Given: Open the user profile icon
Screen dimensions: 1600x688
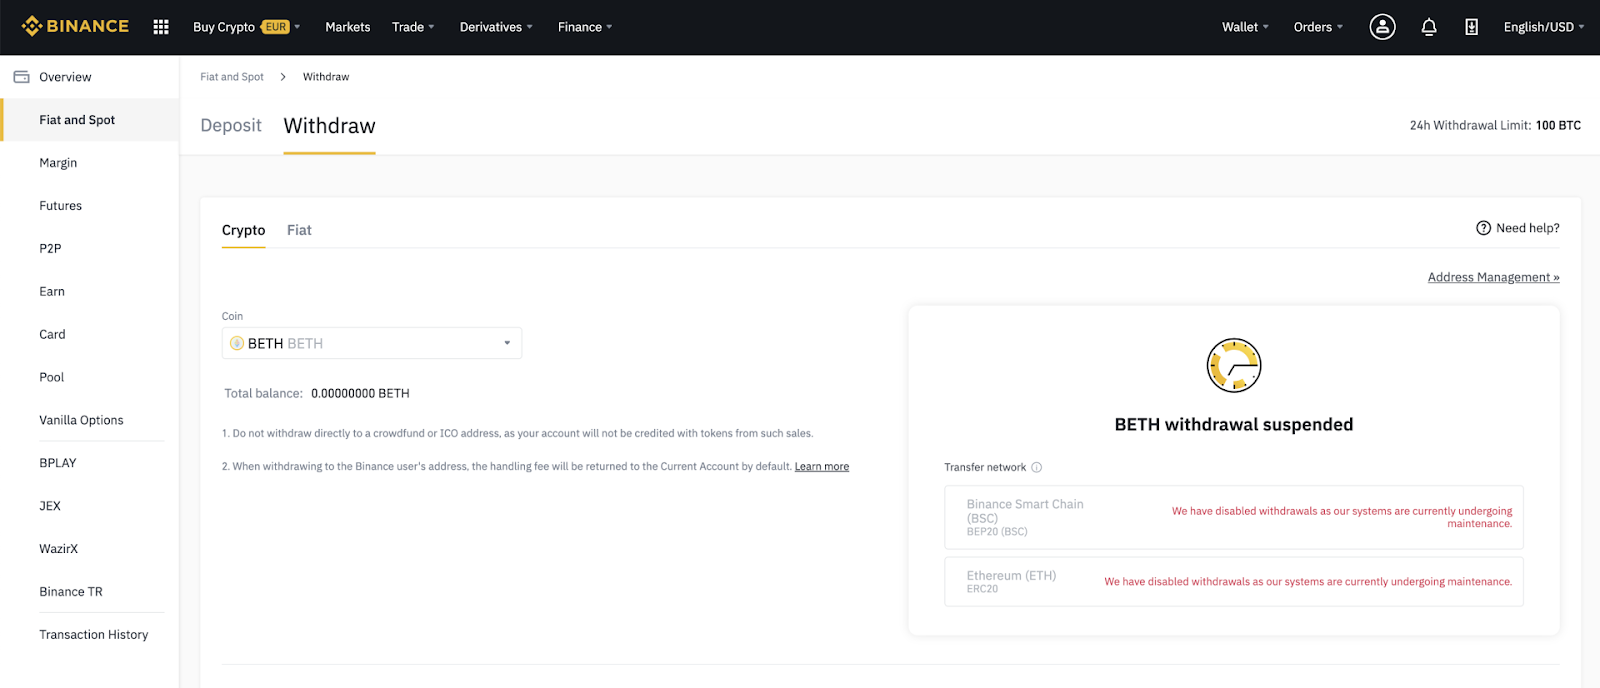Looking at the screenshot, I should (x=1382, y=27).
